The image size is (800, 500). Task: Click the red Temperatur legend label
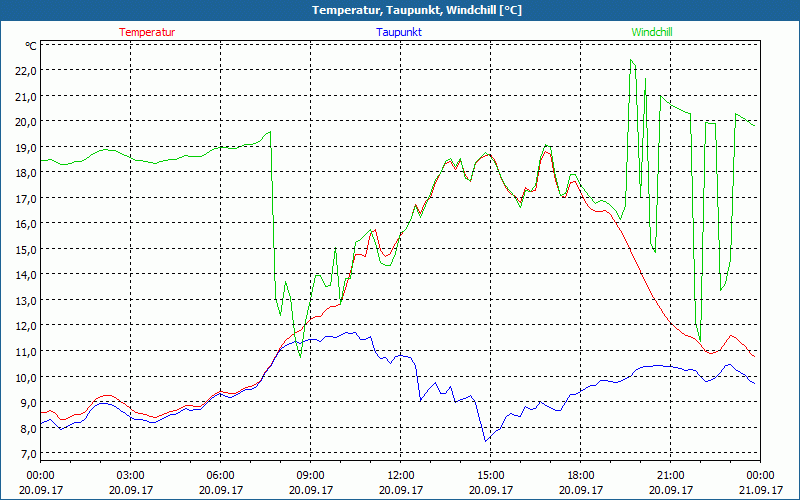(x=147, y=32)
